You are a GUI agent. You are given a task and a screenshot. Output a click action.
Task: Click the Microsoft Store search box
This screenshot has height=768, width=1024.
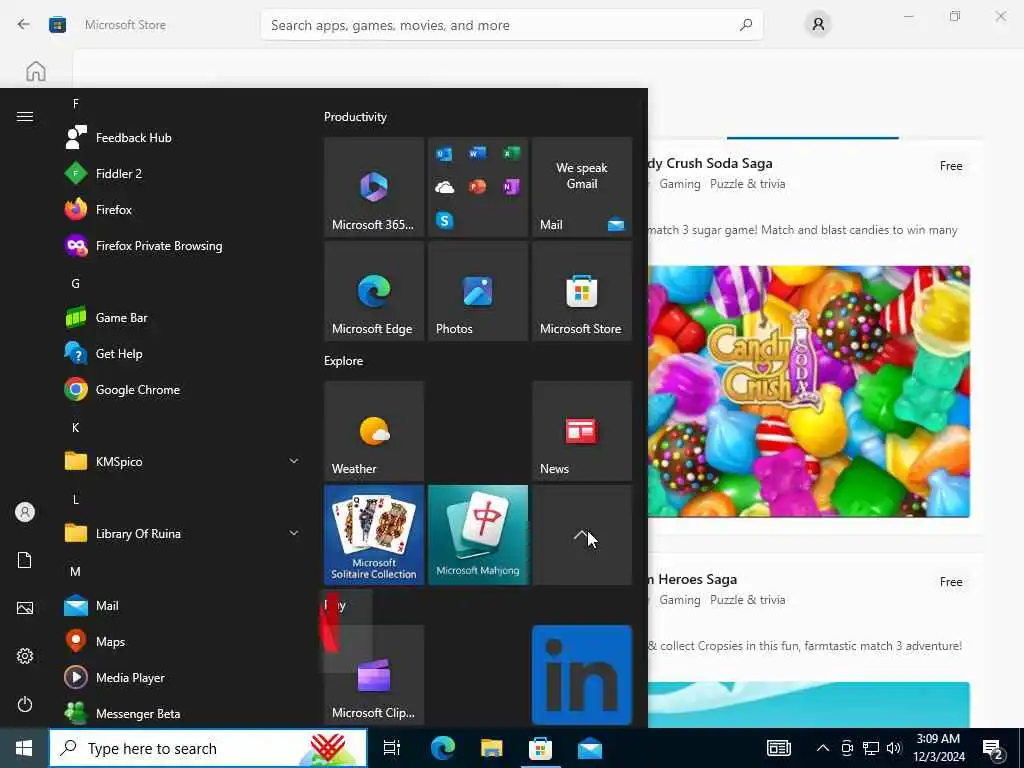tap(512, 25)
